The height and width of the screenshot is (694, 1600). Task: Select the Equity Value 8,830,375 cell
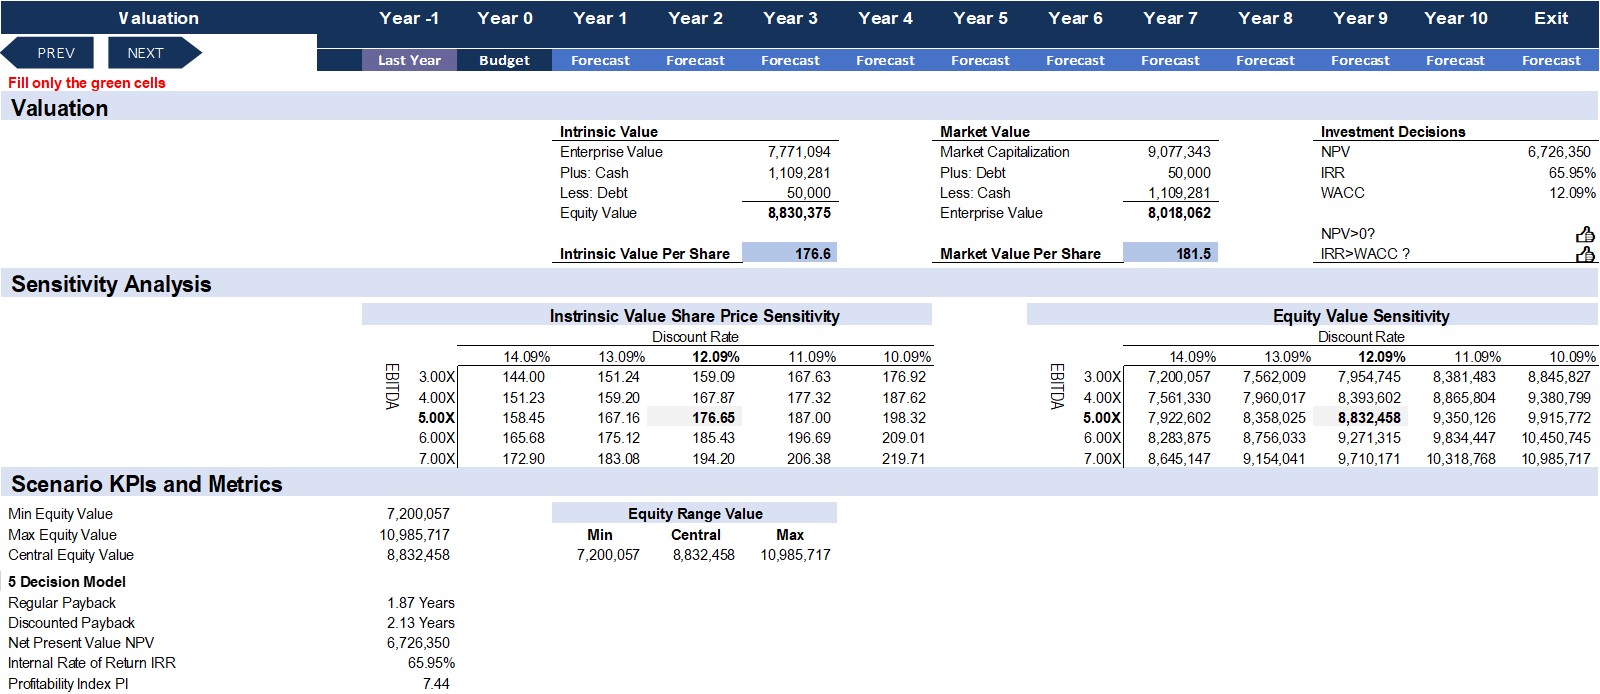click(799, 213)
